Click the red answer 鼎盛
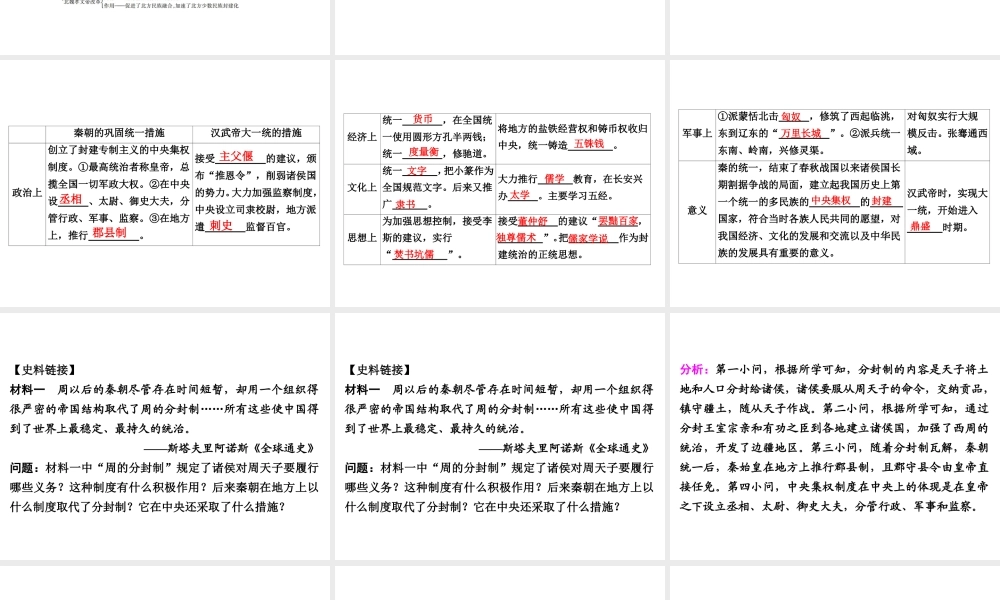 (x=920, y=226)
